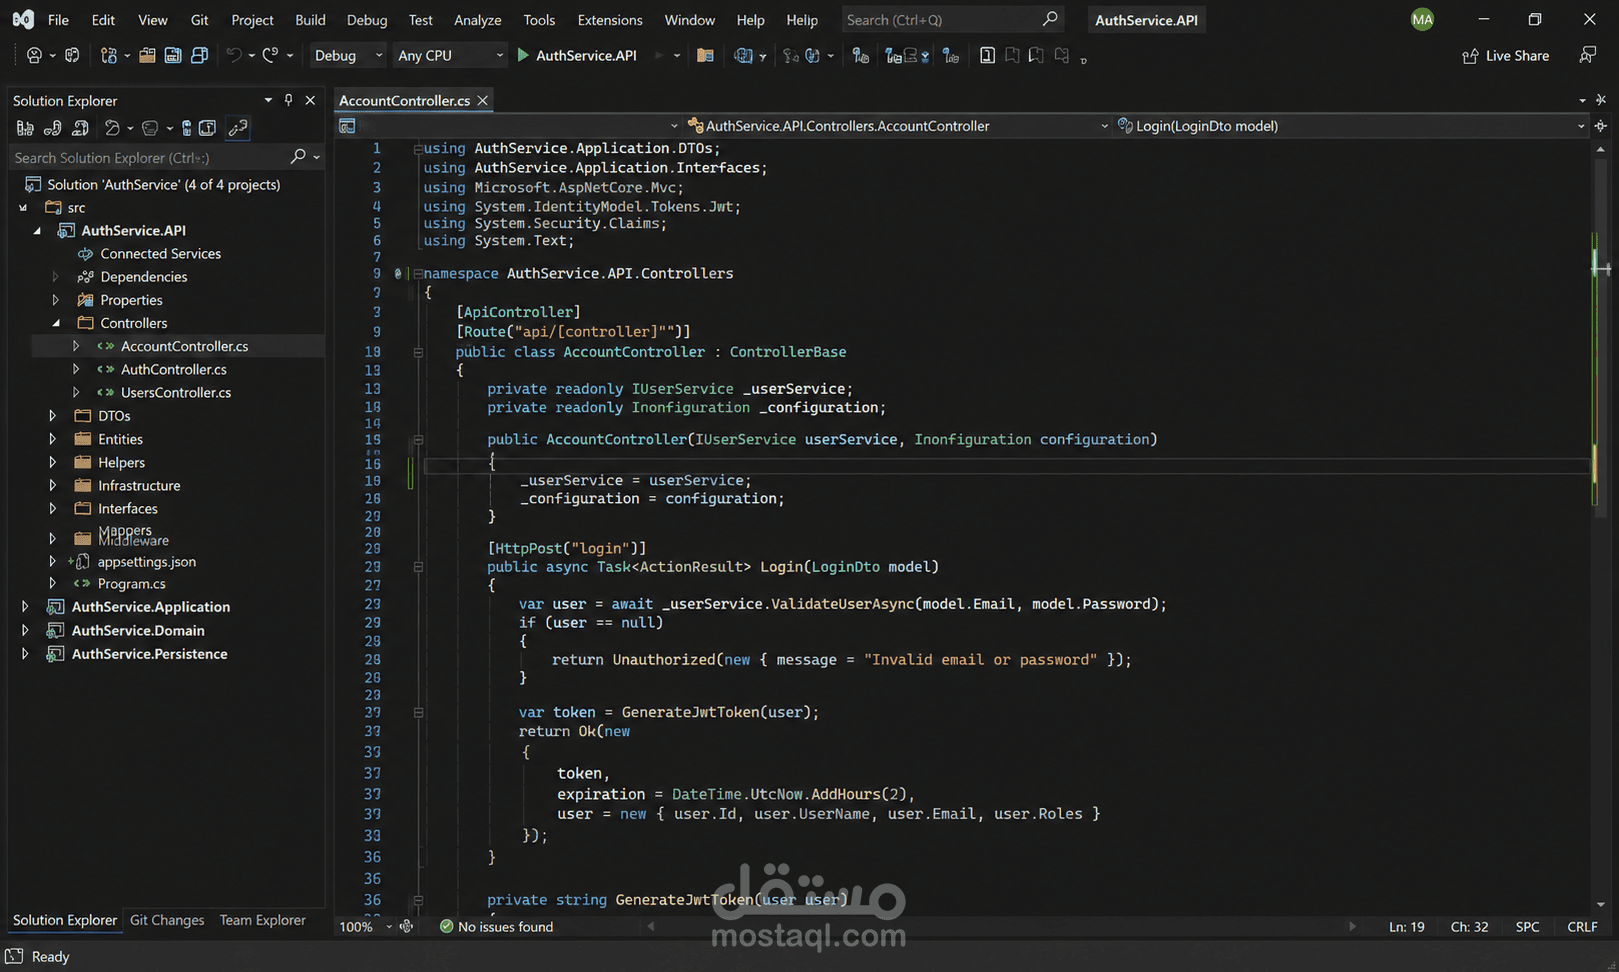Click the Navigate Backward toolbar icon

(x=34, y=56)
